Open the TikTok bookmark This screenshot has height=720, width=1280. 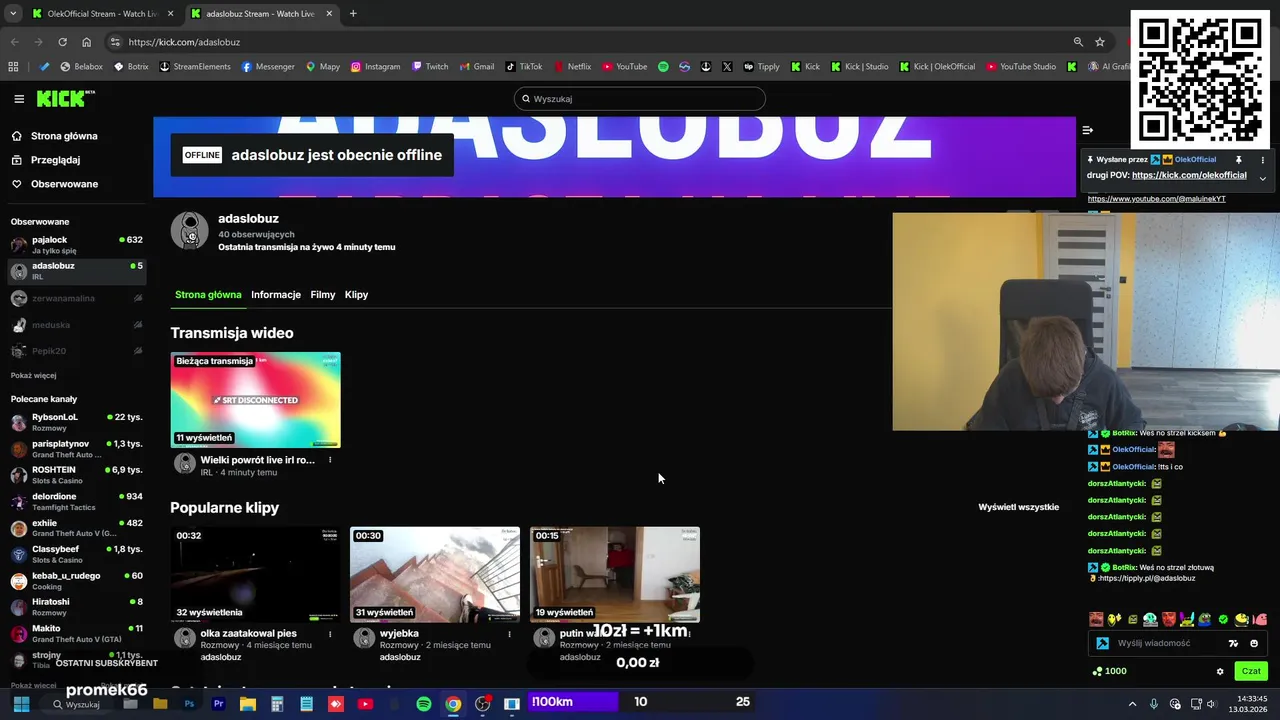(x=523, y=67)
